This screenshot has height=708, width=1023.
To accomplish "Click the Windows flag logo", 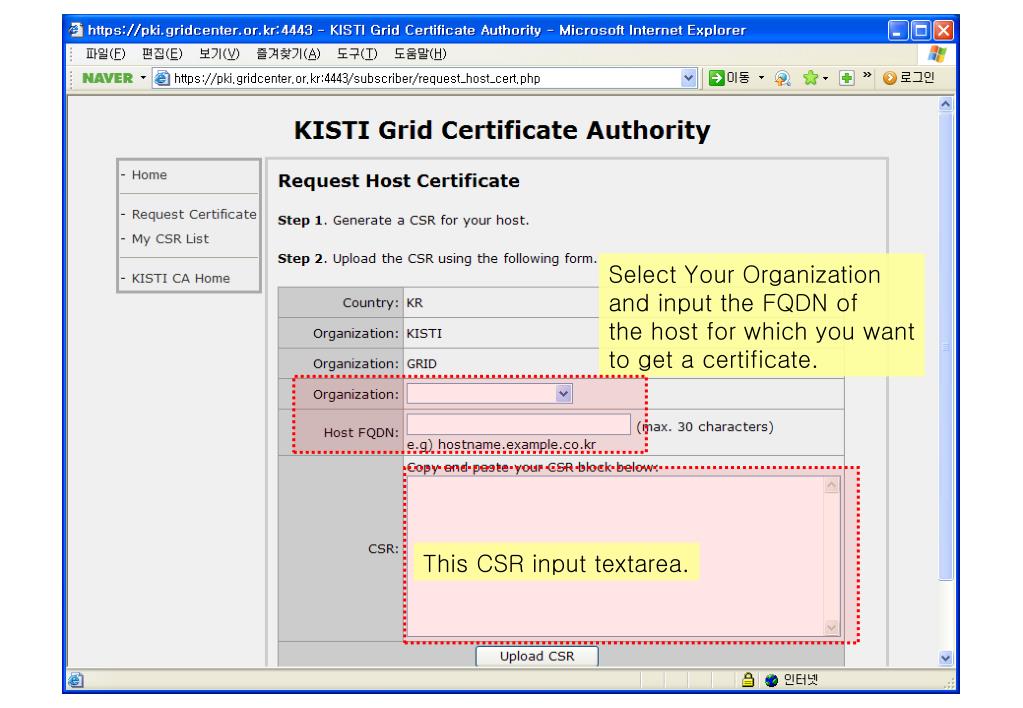I will coord(938,54).
